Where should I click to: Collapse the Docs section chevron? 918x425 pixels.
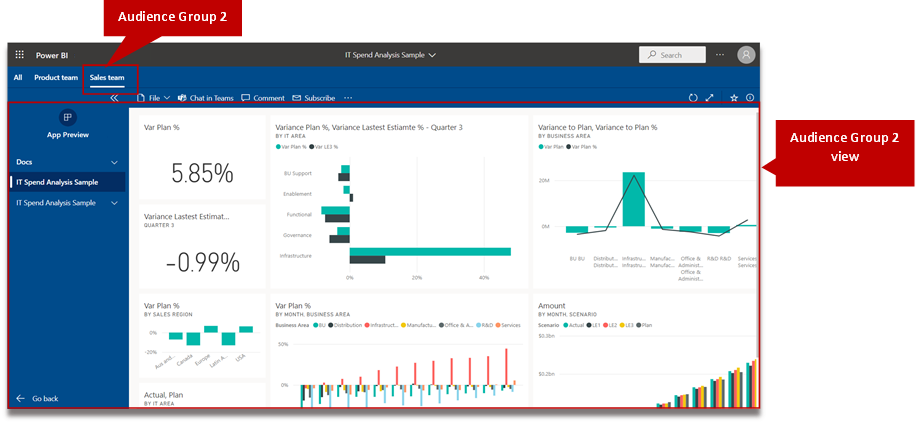click(x=115, y=162)
